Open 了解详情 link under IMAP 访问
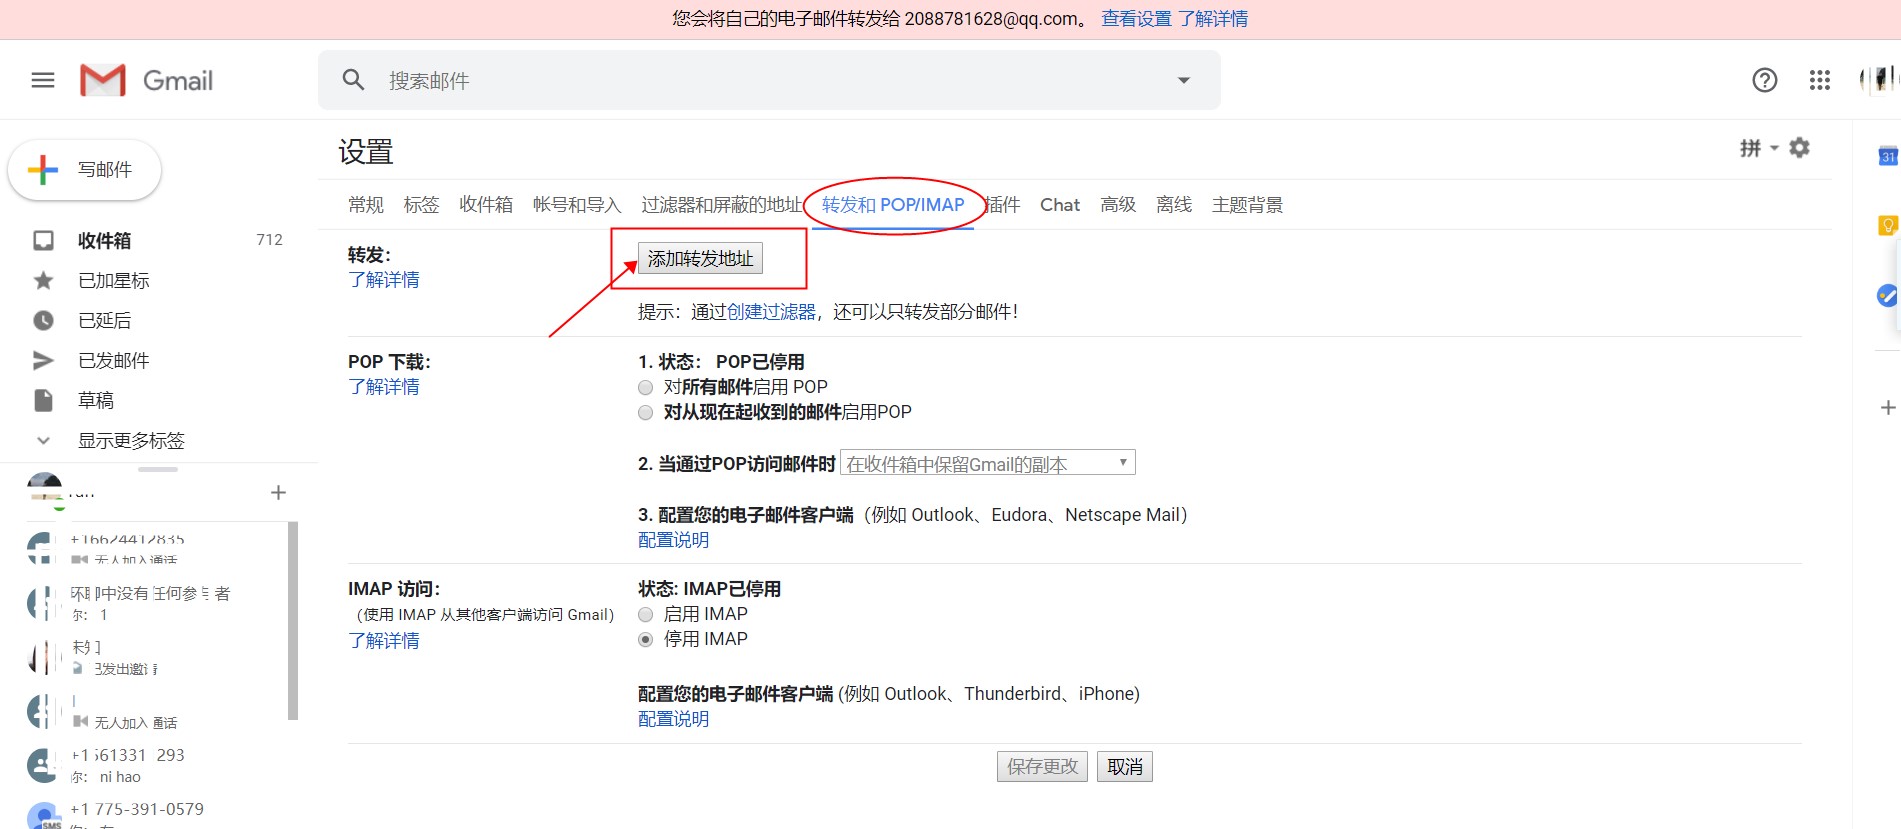The image size is (1901, 829). click(x=384, y=641)
